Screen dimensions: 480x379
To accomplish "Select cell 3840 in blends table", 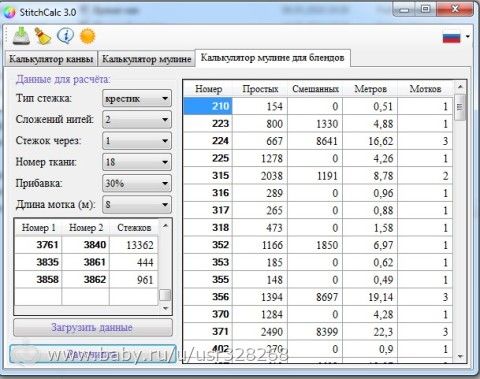I will point(86,245).
